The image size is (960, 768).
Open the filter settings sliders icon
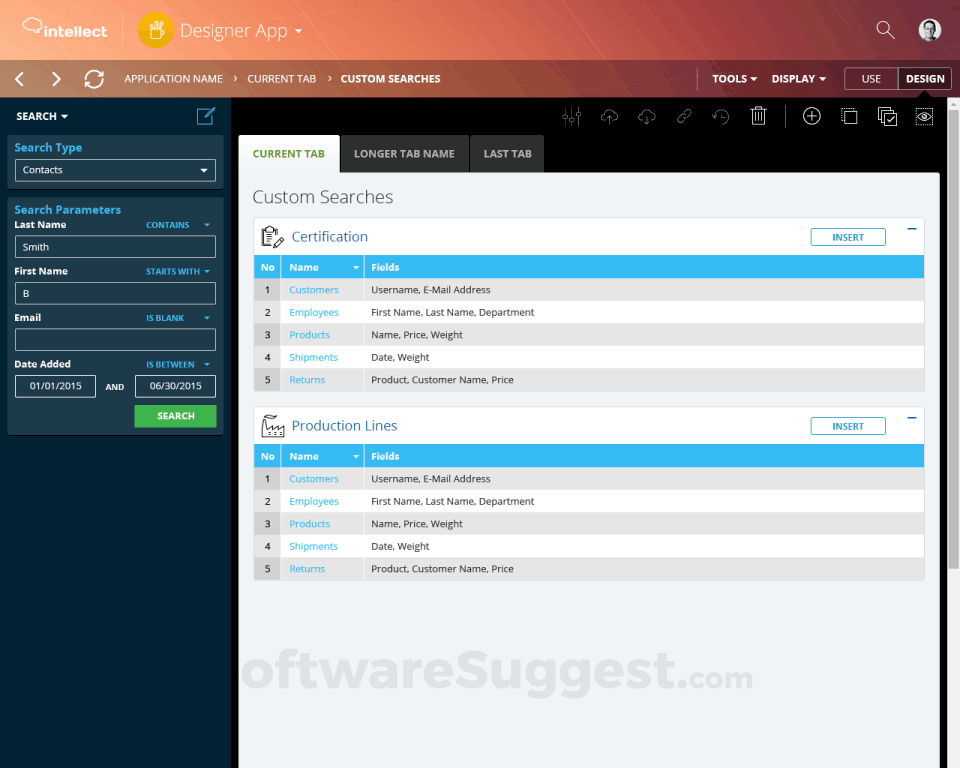coord(571,116)
